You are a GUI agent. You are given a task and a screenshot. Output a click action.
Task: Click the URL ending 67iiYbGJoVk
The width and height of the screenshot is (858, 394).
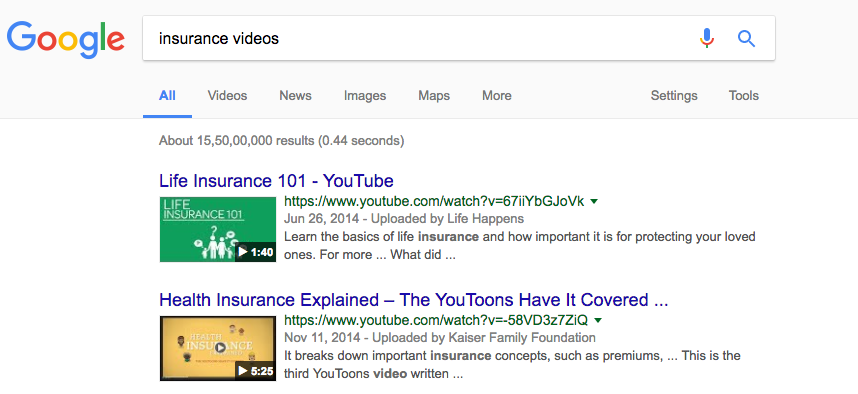click(x=434, y=201)
